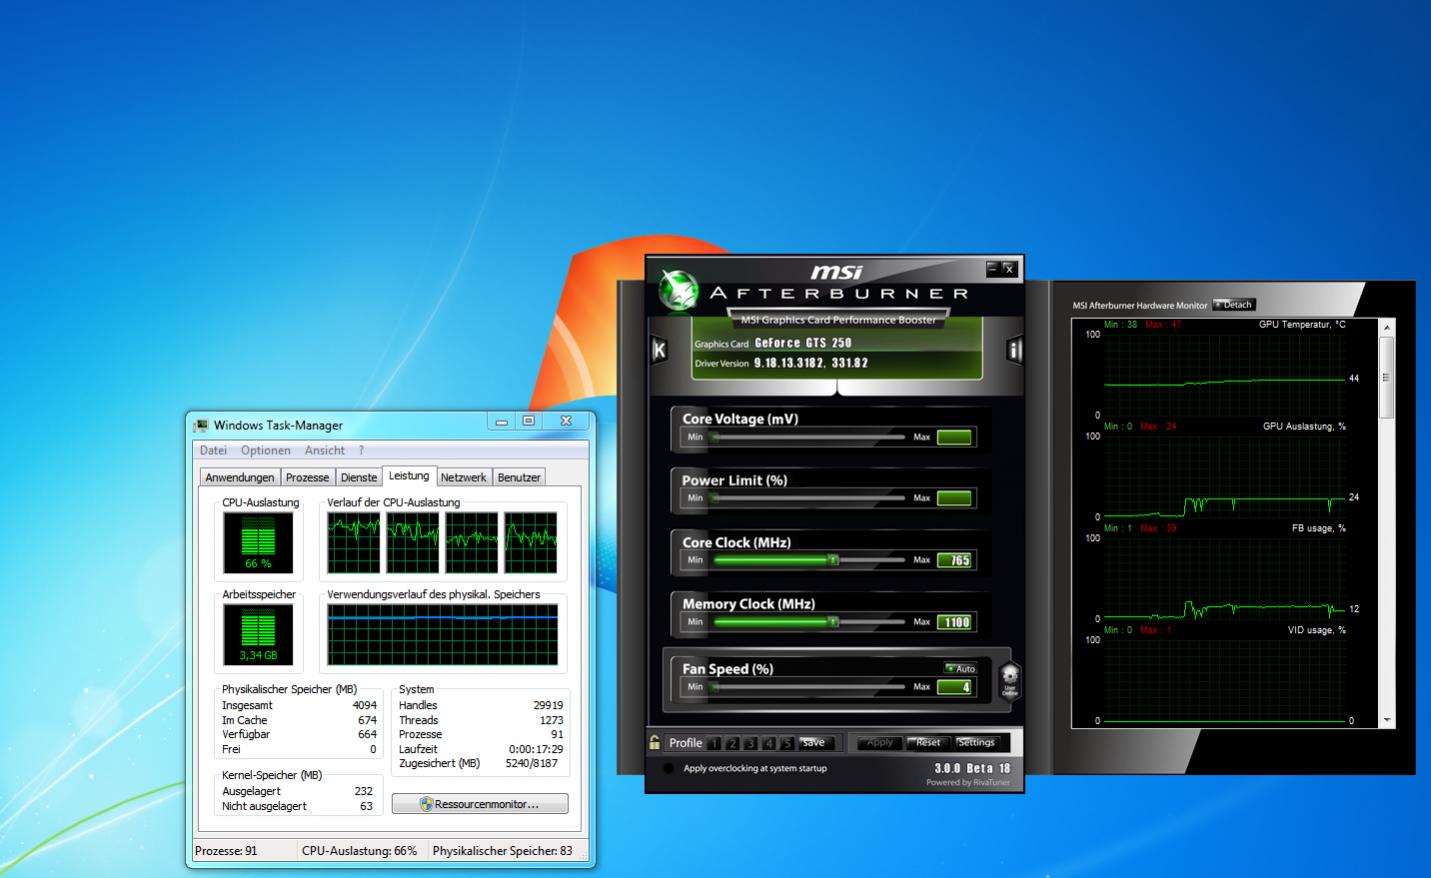
Task: Click the Arbeitsspeicher 3,34 GB meter
Action: tap(258, 635)
